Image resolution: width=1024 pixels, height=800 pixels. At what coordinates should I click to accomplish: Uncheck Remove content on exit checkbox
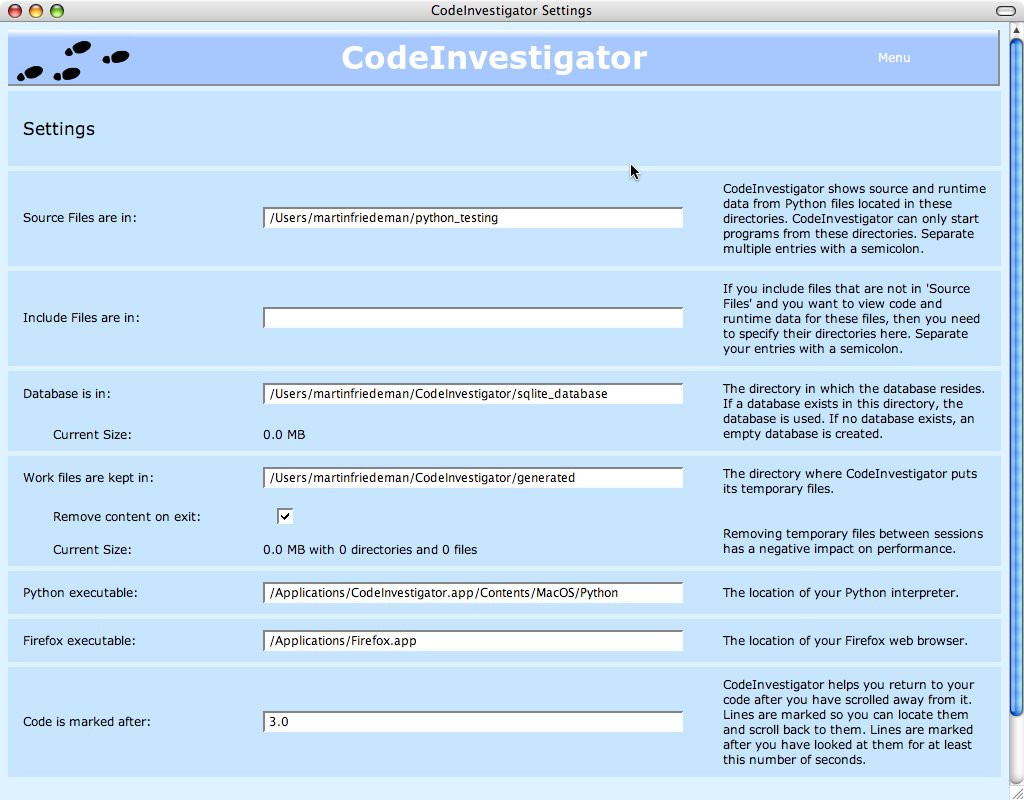285,516
